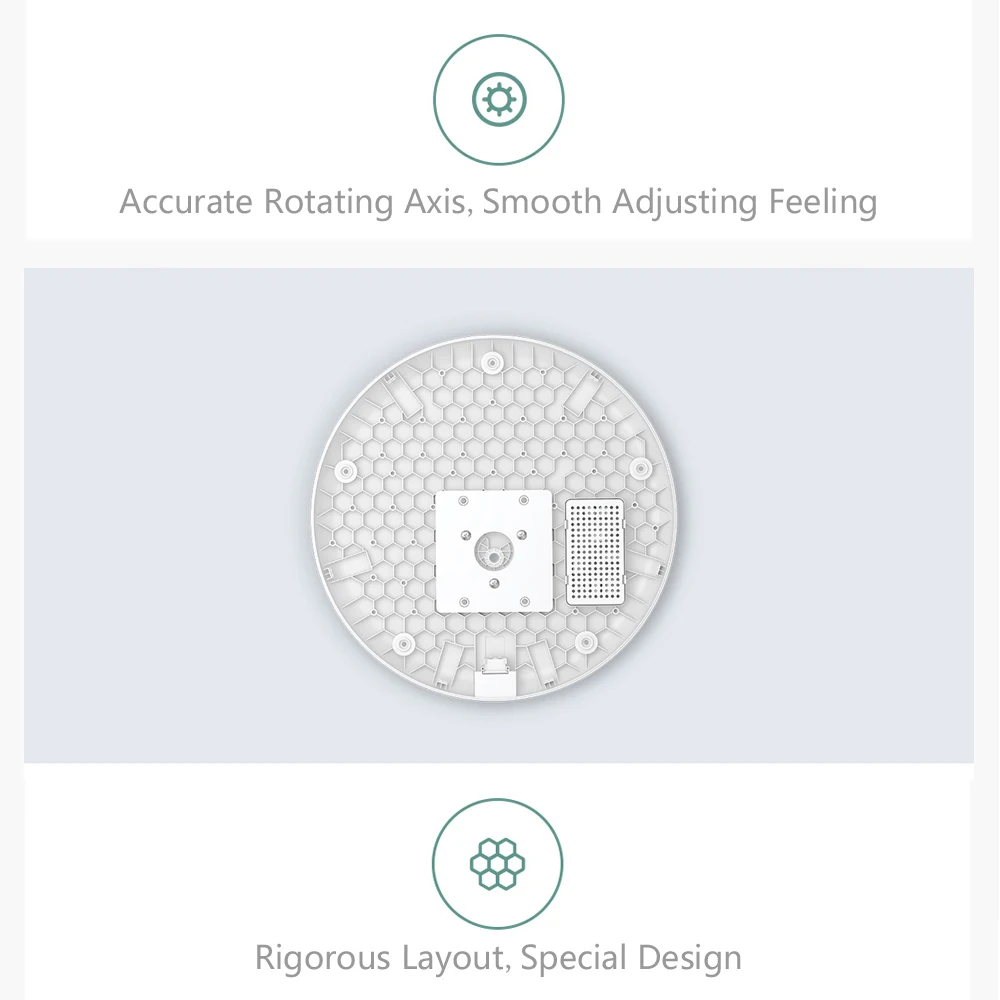
Task: Click the topmost screw post of the lamp base
Action: tap(492, 363)
